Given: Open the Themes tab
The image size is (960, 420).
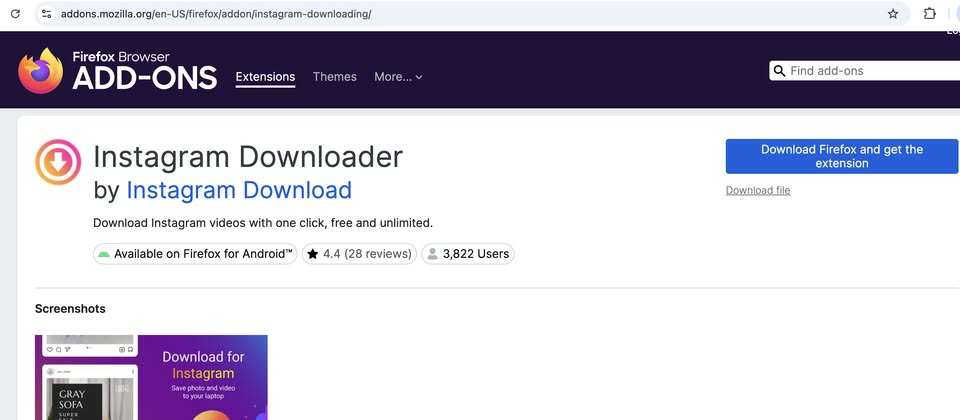Looking at the screenshot, I should 334,77.
